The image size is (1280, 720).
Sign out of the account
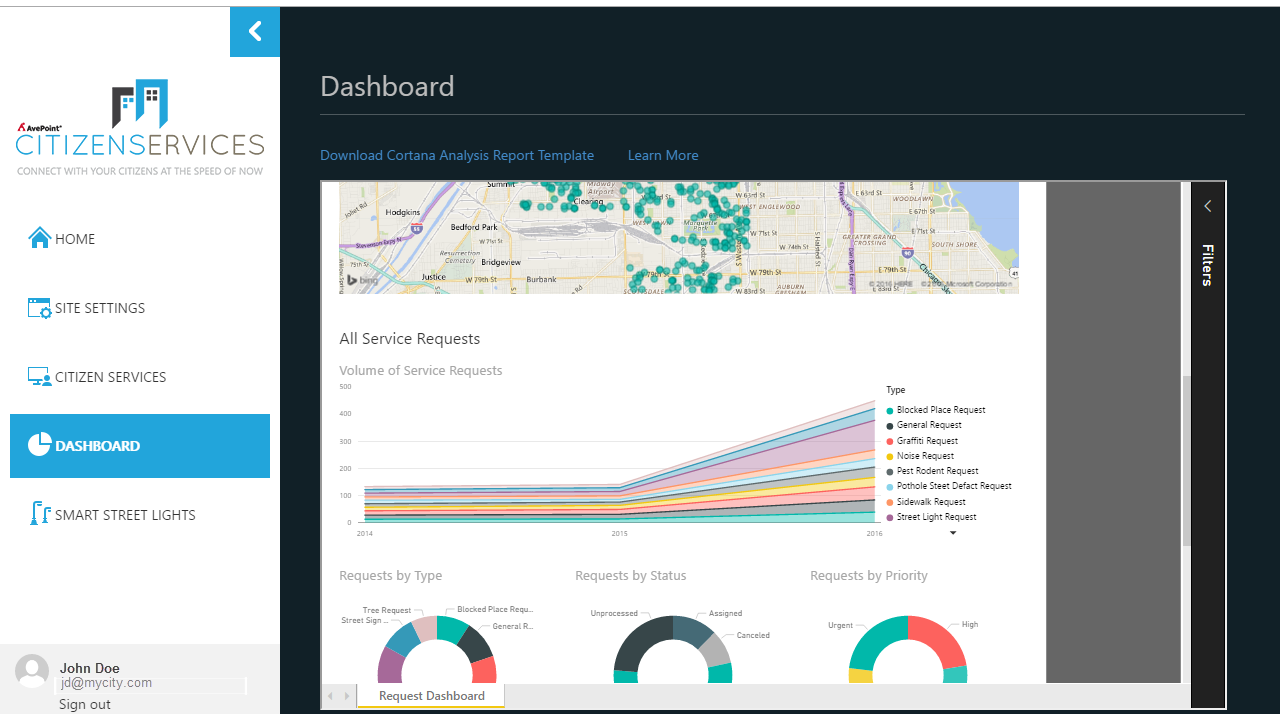click(85, 704)
